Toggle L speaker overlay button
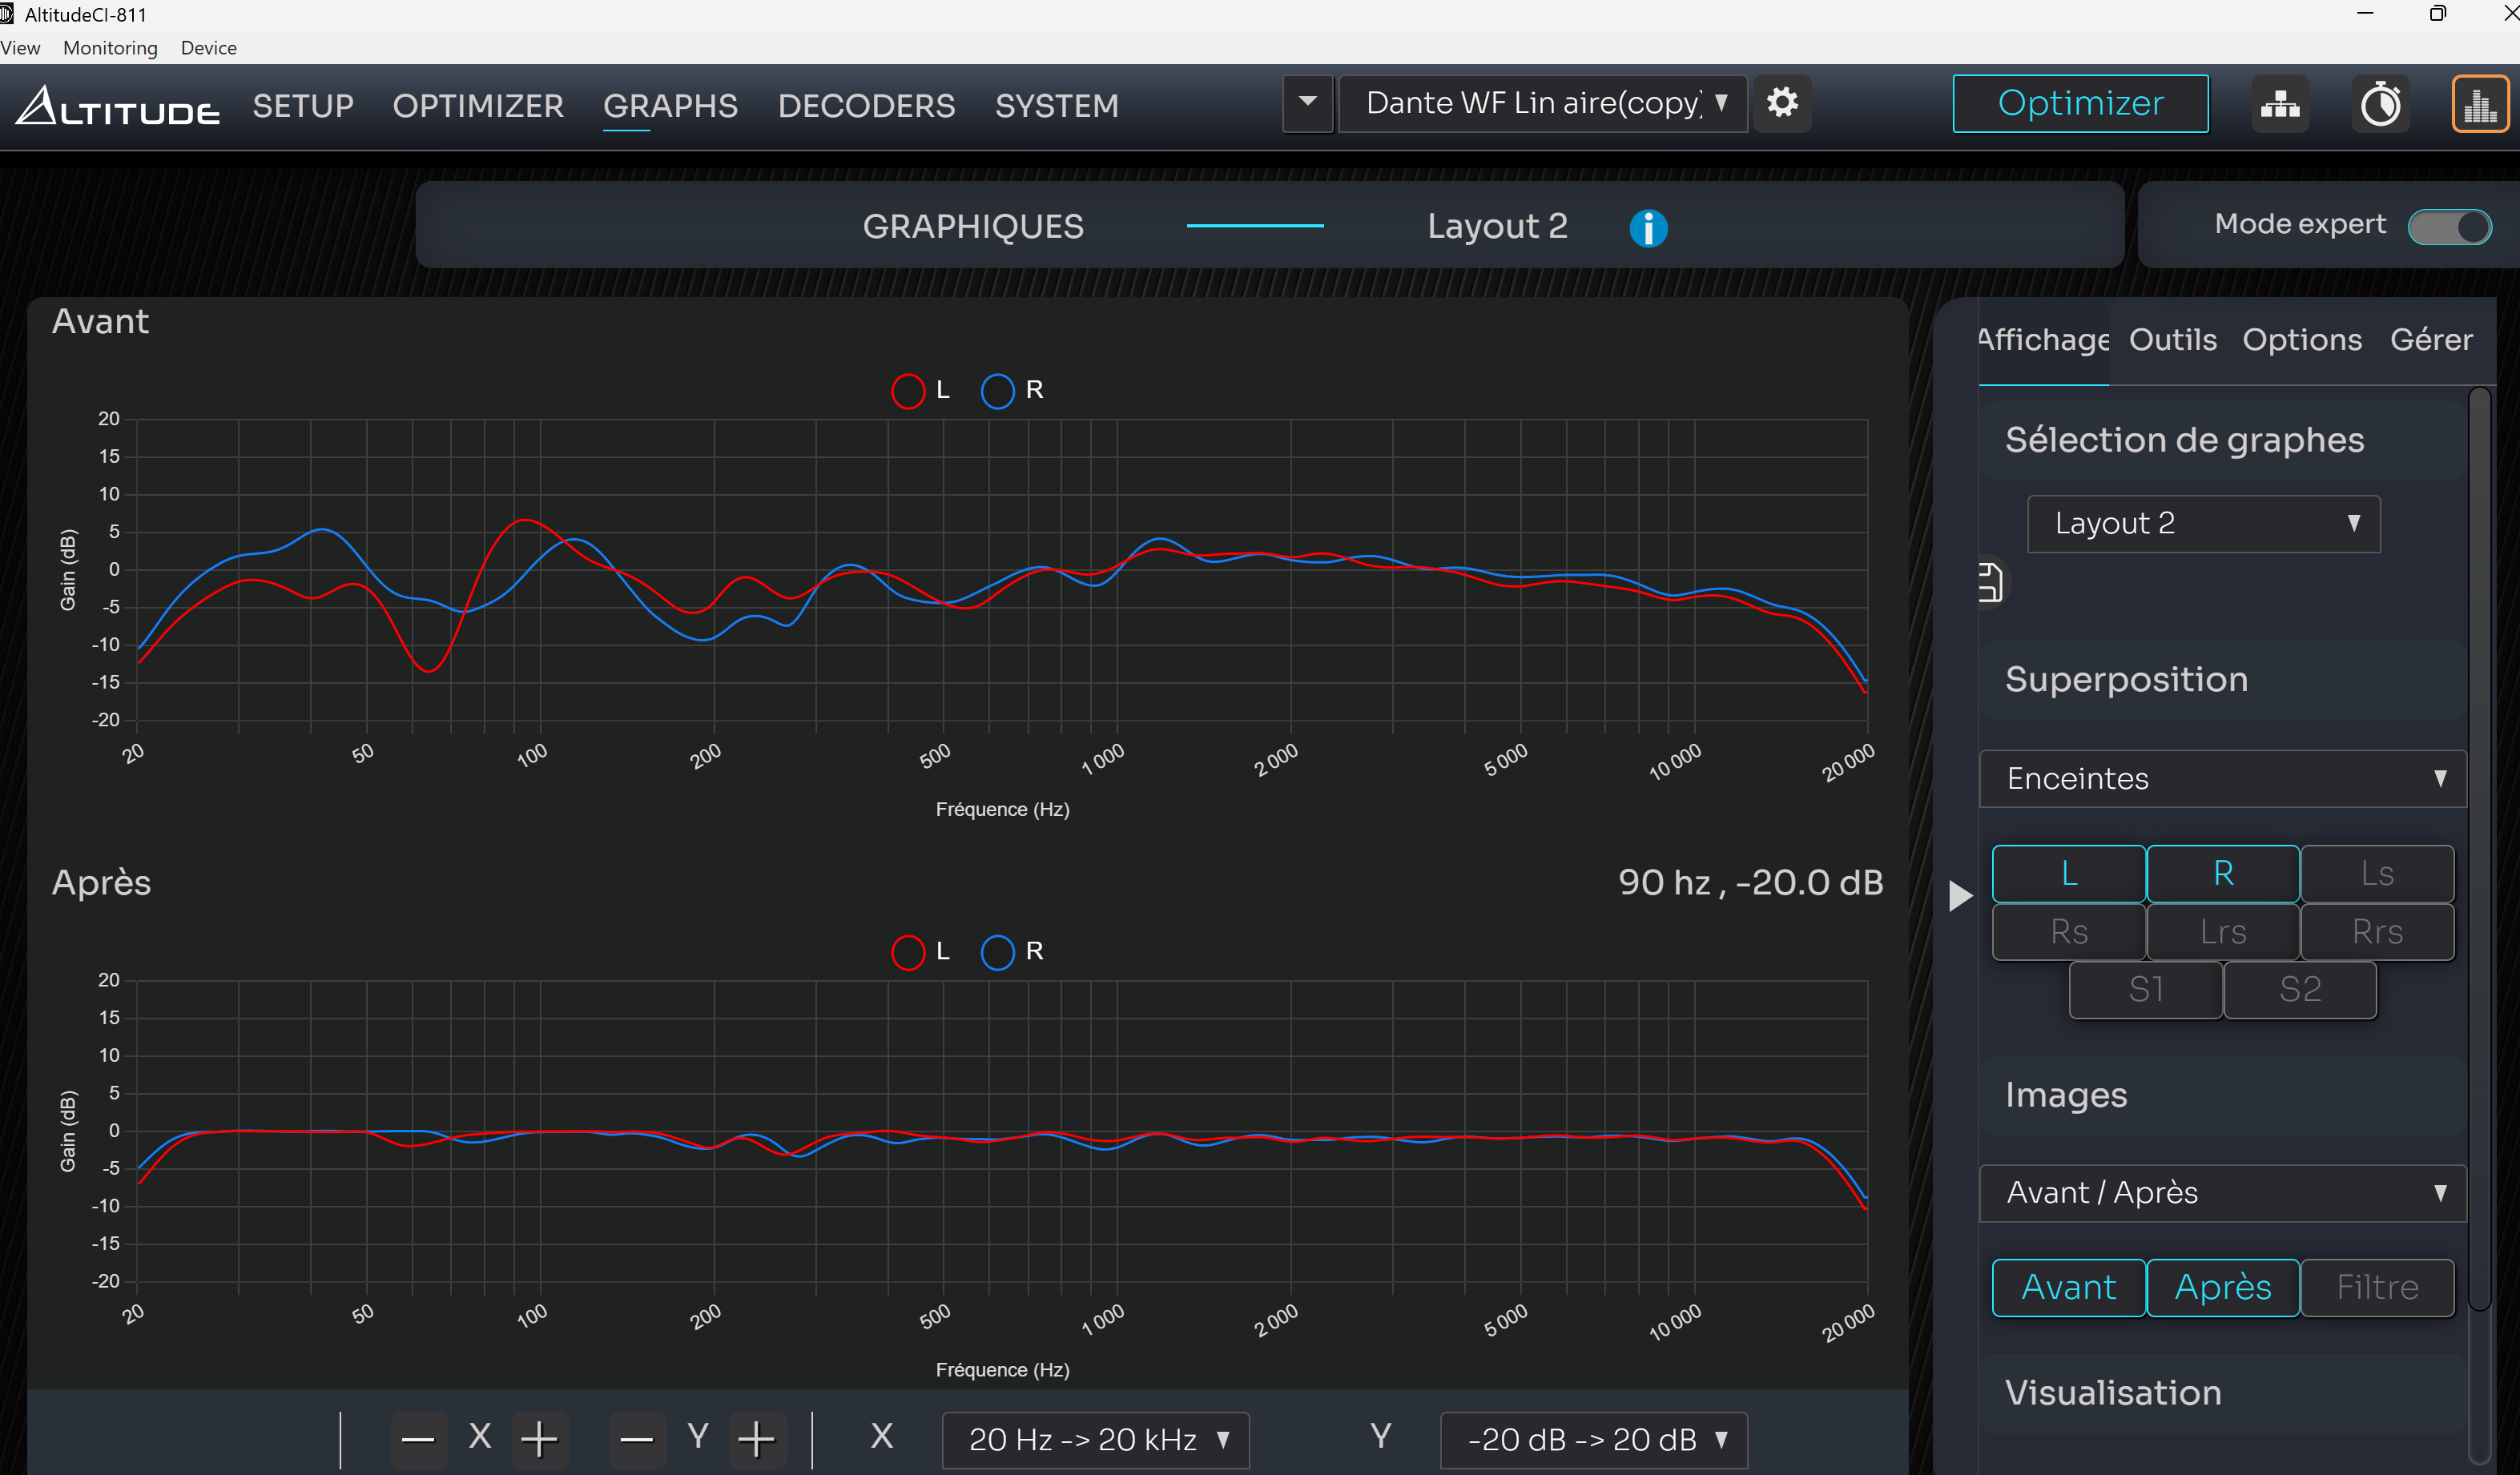Viewport: 2520px width, 1475px height. (2069, 874)
